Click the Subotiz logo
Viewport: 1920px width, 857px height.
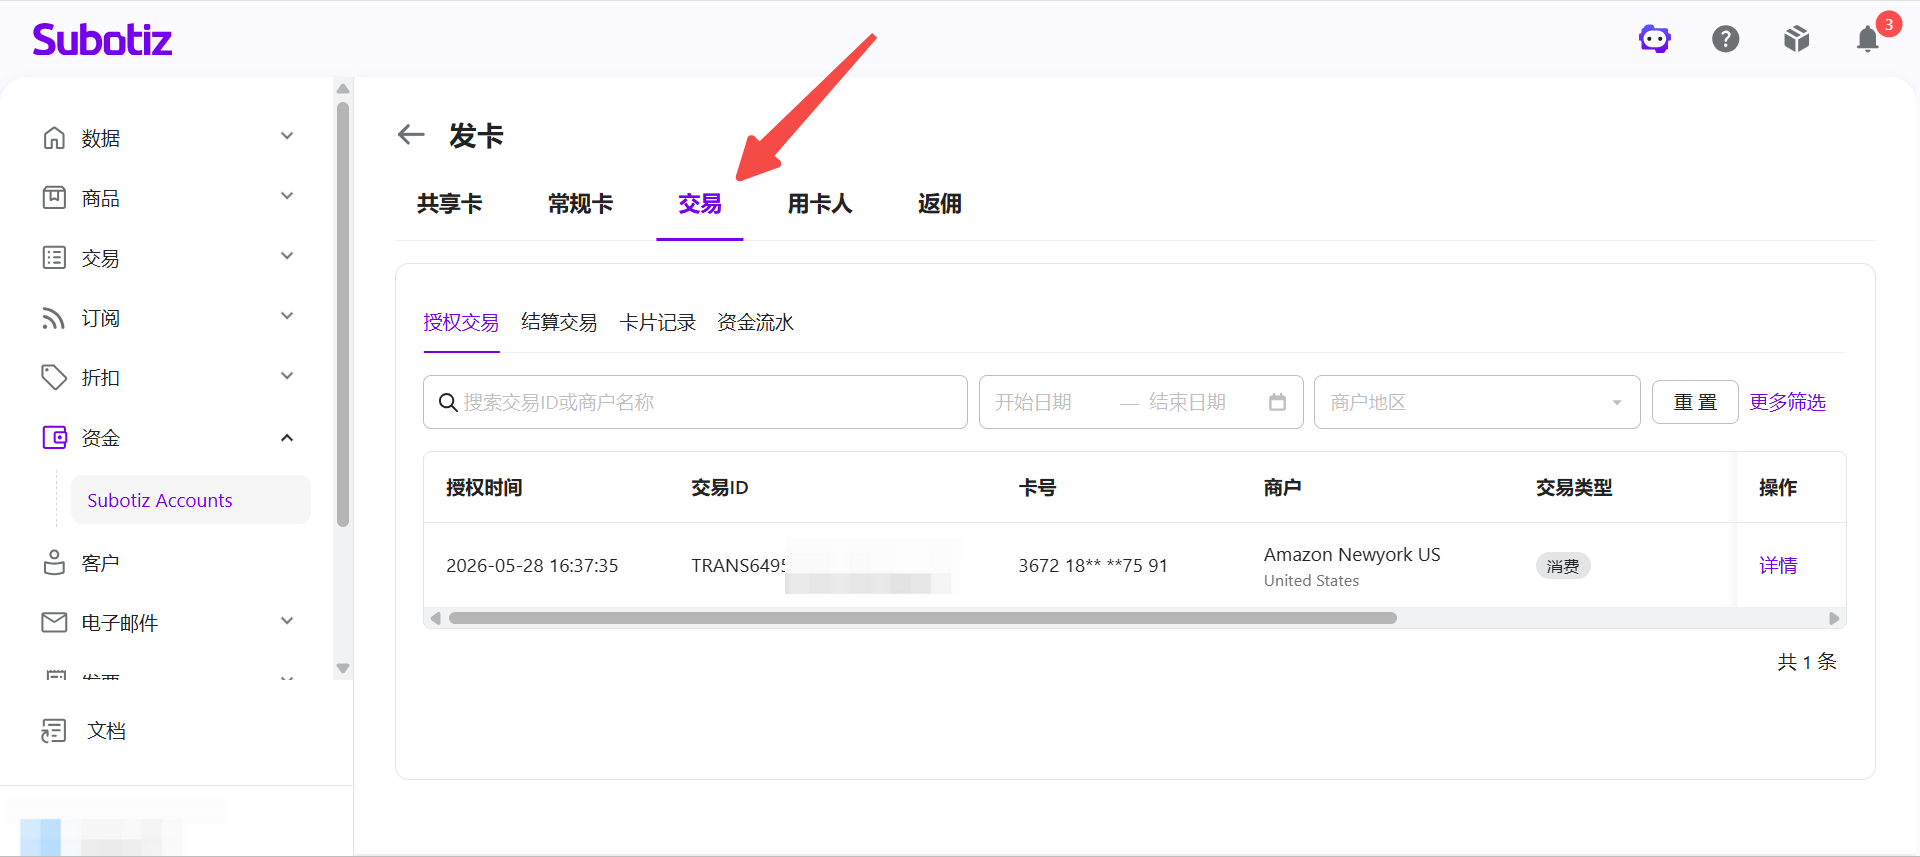click(x=102, y=39)
